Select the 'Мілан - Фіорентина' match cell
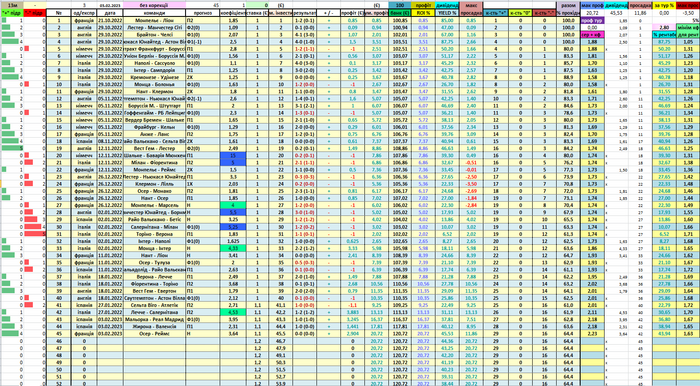 154,162
